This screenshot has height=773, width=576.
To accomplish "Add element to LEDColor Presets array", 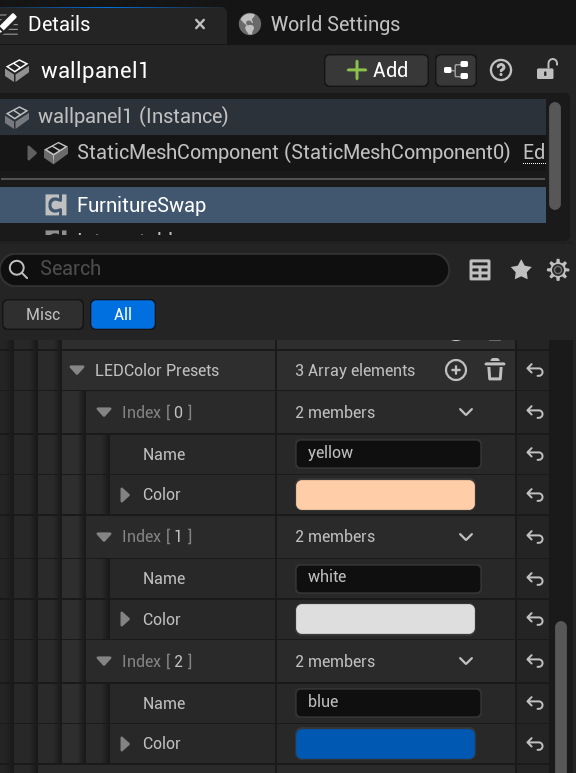I will tap(456, 370).
